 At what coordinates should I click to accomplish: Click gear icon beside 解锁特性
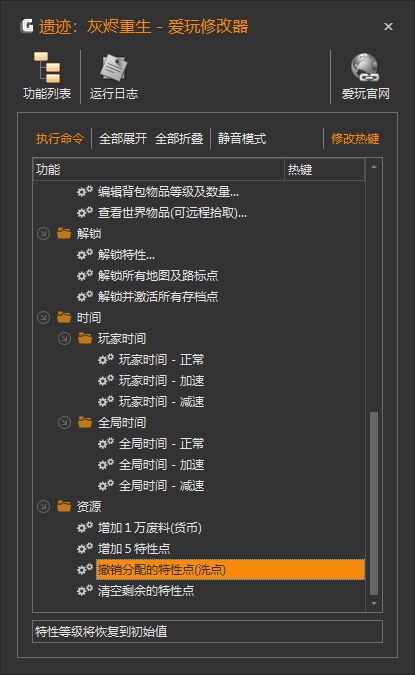point(85,254)
